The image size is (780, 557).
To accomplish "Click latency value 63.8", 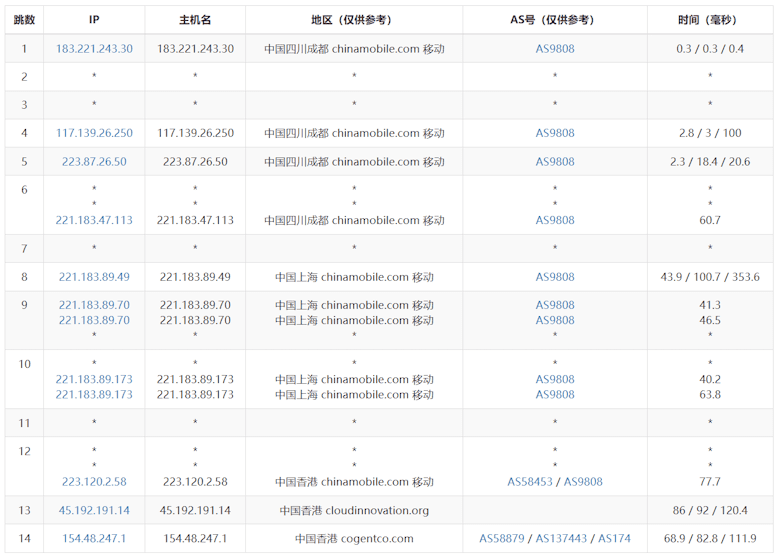I will point(709,394).
